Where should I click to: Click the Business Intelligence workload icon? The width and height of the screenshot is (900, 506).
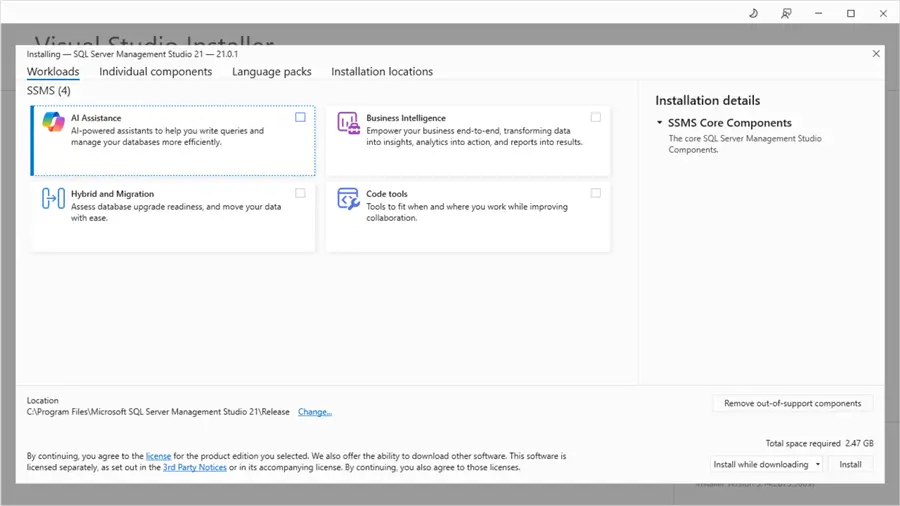348,123
